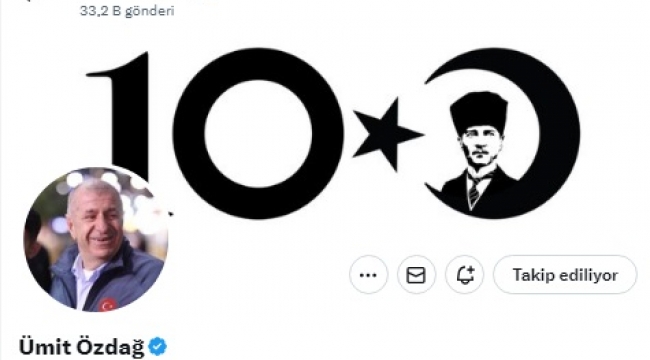
Task: Select the Ümit Özdağ display name
Action: pyautogui.click(x=81, y=347)
